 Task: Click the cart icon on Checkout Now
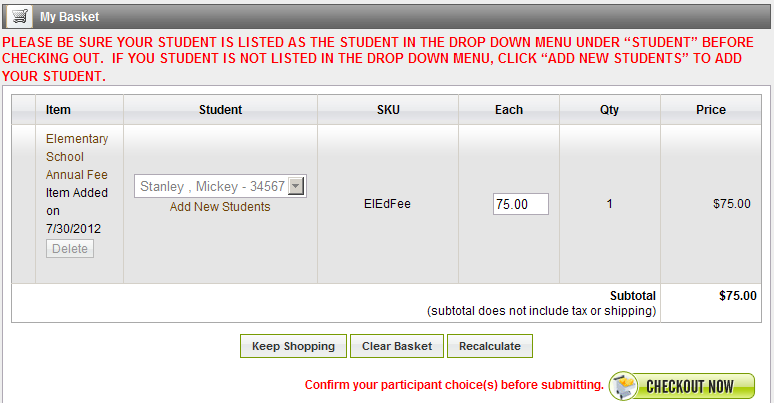(x=623, y=386)
